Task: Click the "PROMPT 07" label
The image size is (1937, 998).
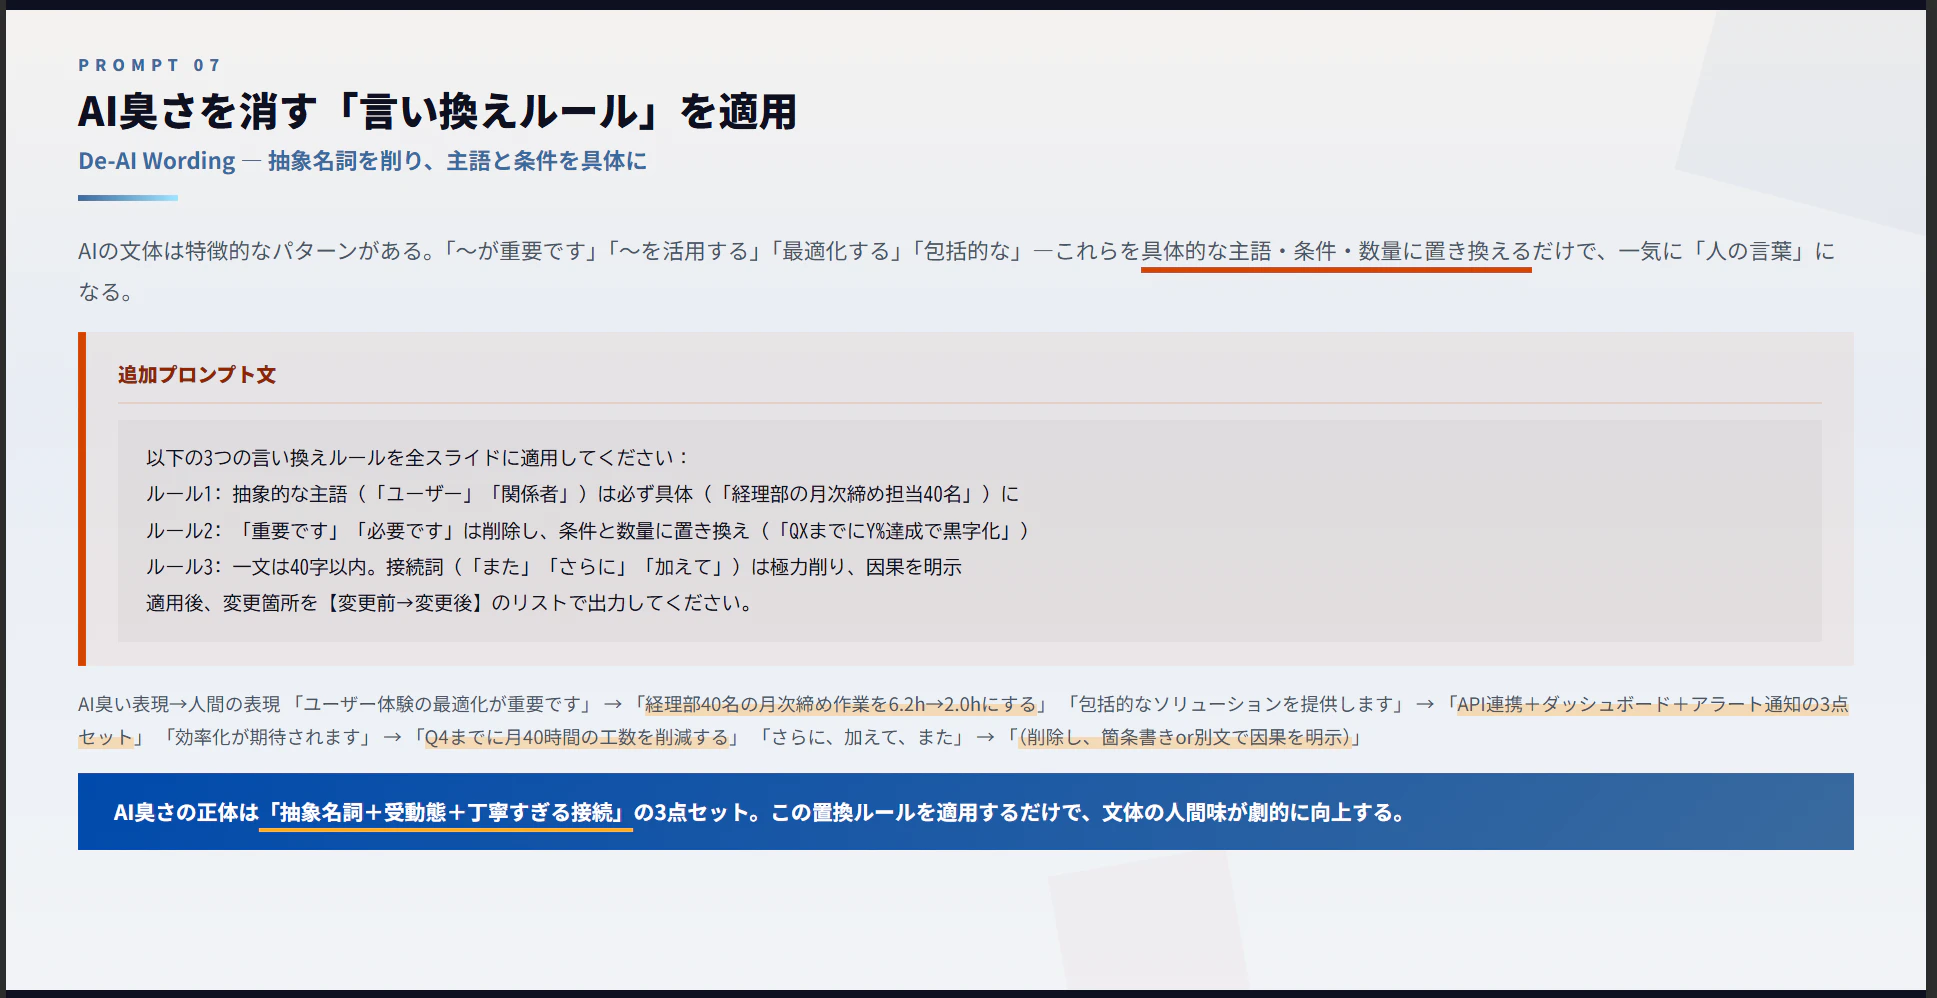Action: click(x=149, y=65)
